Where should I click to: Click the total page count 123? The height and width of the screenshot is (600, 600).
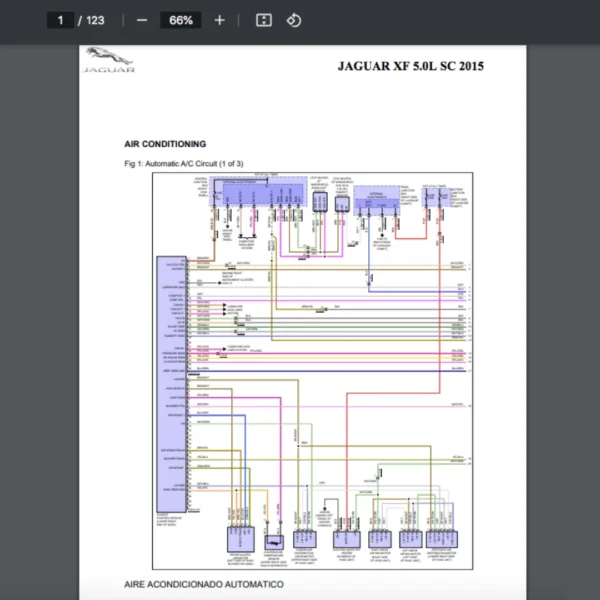(95, 20)
